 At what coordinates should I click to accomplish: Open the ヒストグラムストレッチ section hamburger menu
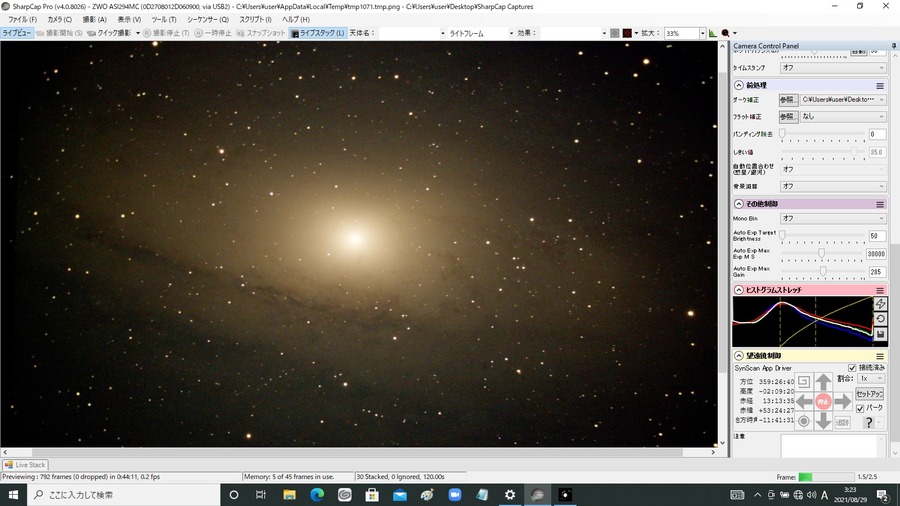(879, 290)
